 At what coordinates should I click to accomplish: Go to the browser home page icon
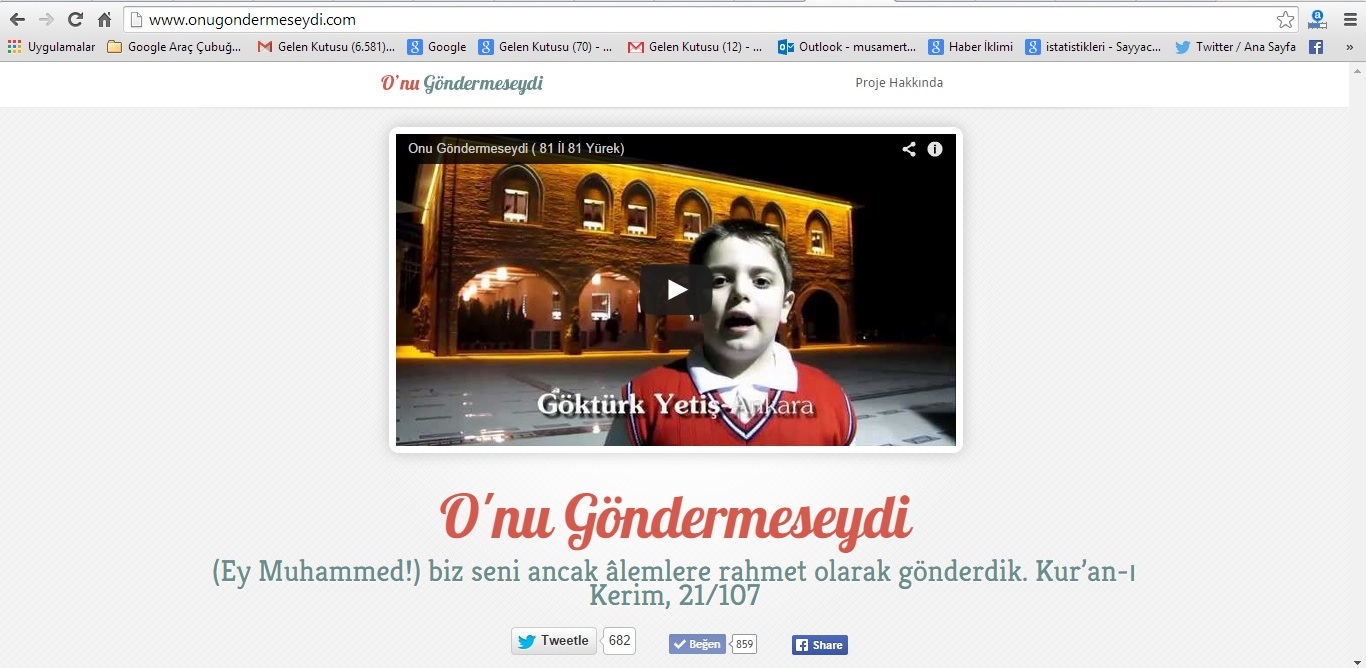tap(104, 20)
